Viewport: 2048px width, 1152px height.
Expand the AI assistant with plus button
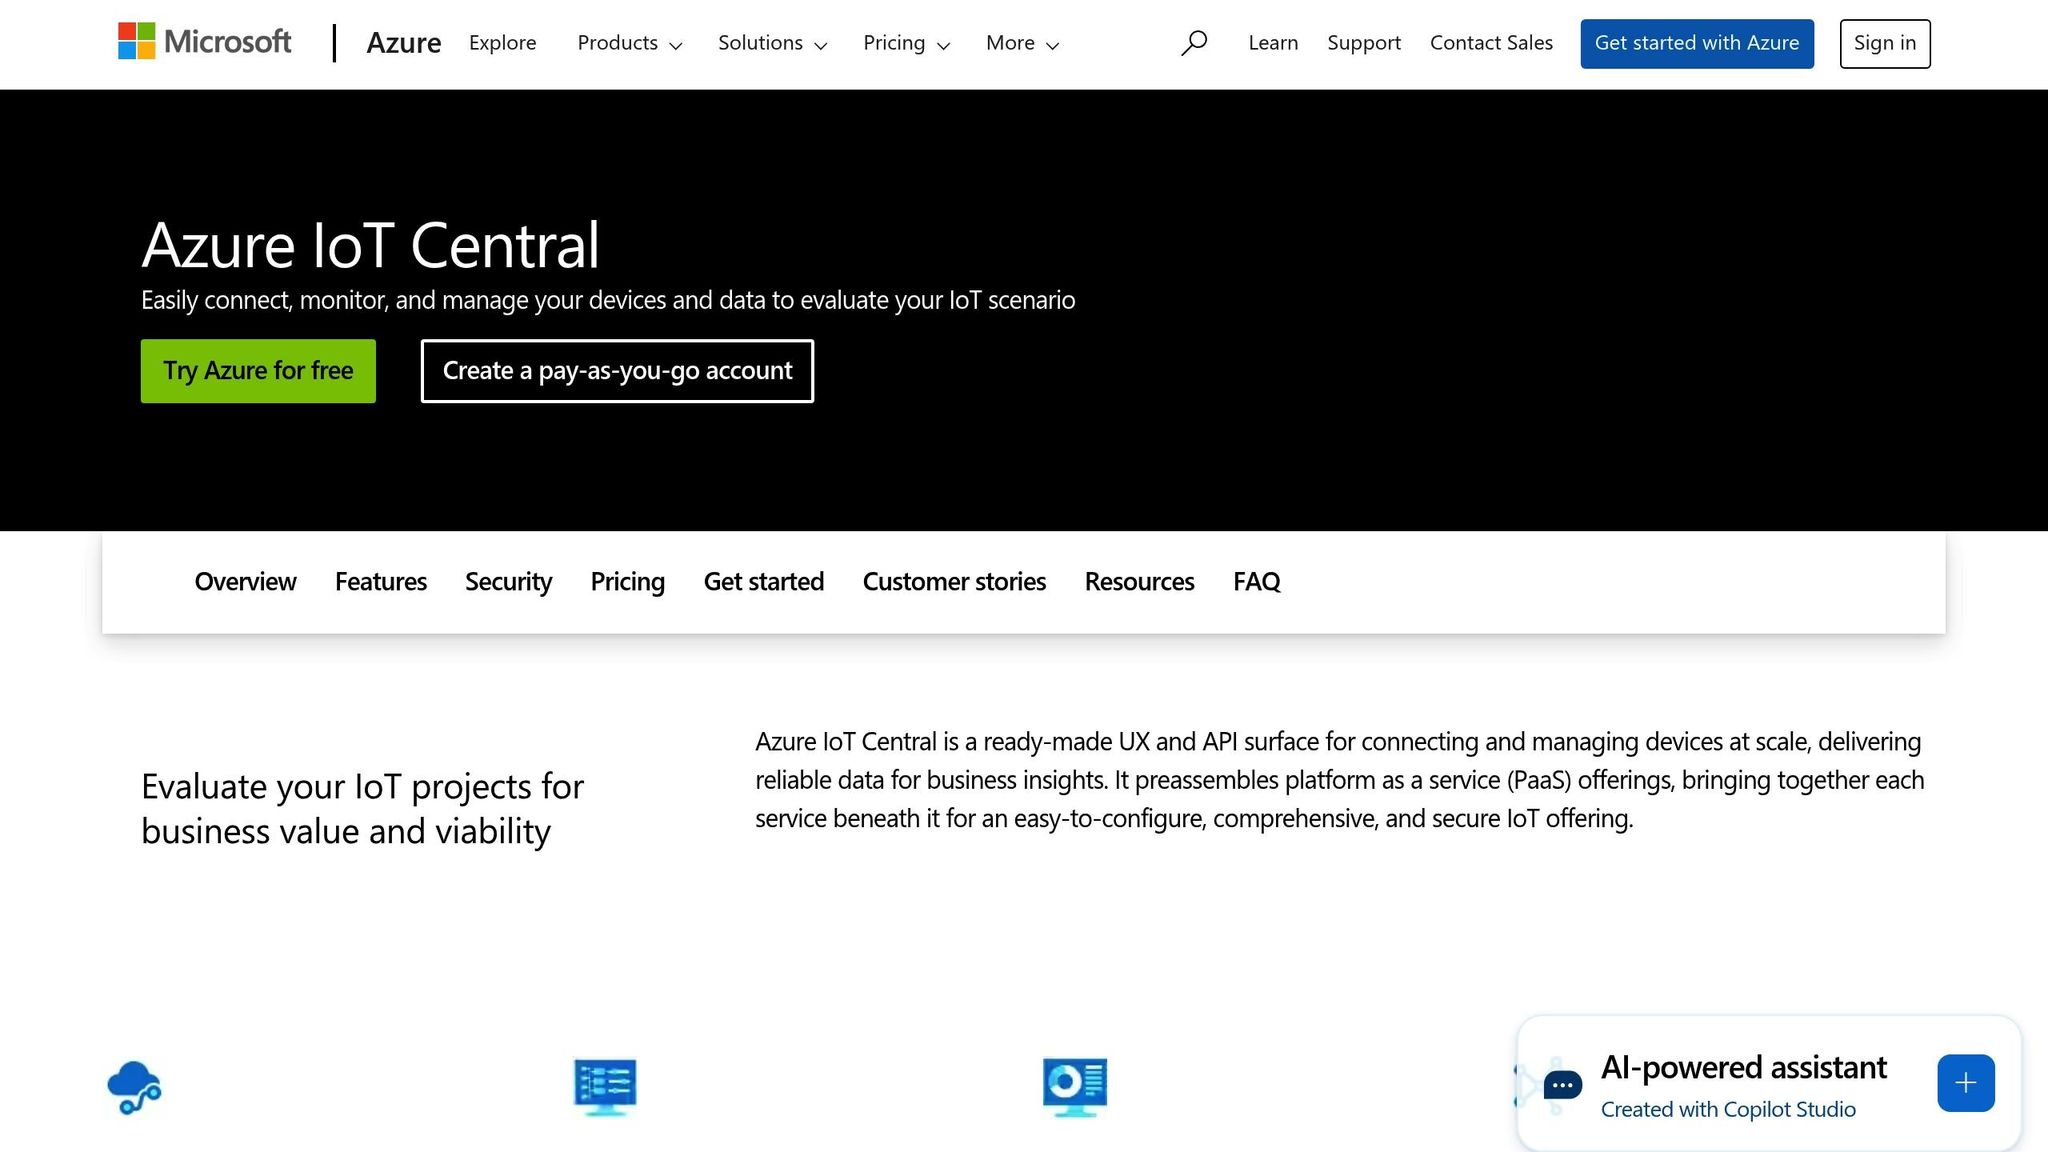pos(1966,1083)
